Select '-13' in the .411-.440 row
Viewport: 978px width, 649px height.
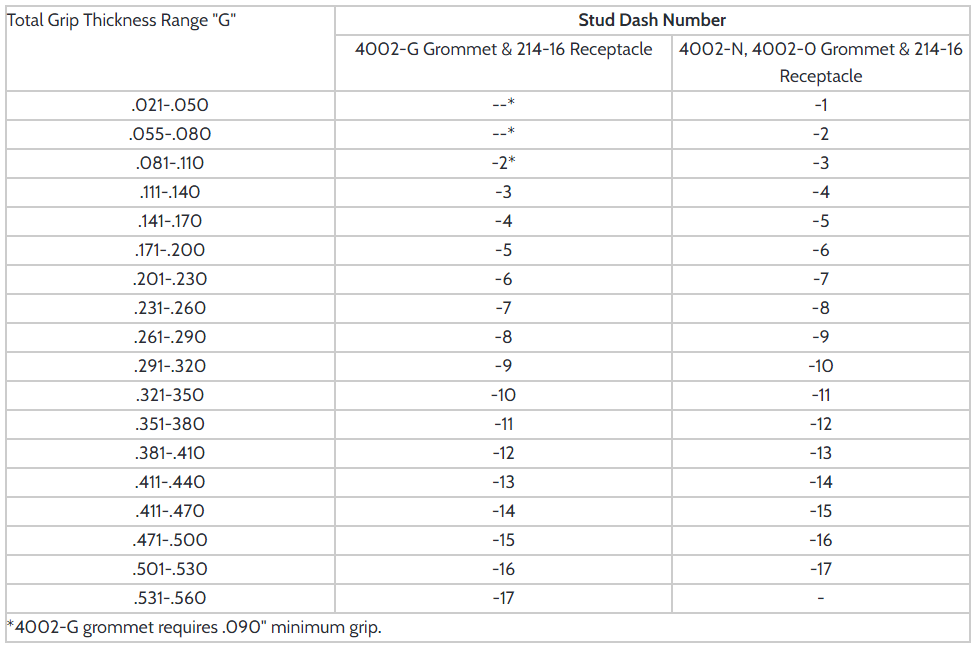[503, 482]
